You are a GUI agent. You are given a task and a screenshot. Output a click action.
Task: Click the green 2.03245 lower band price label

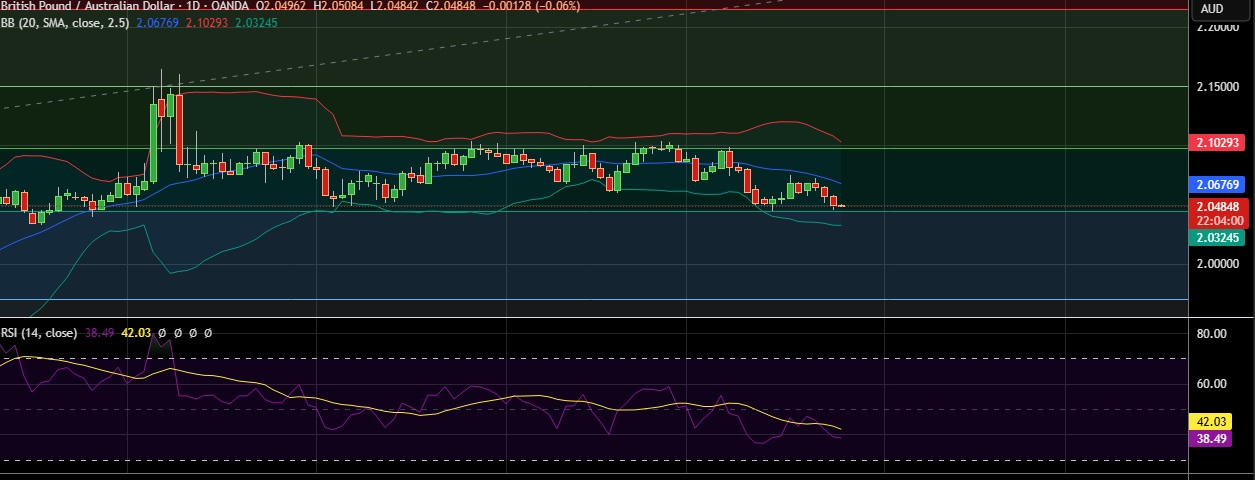[x=1217, y=238]
